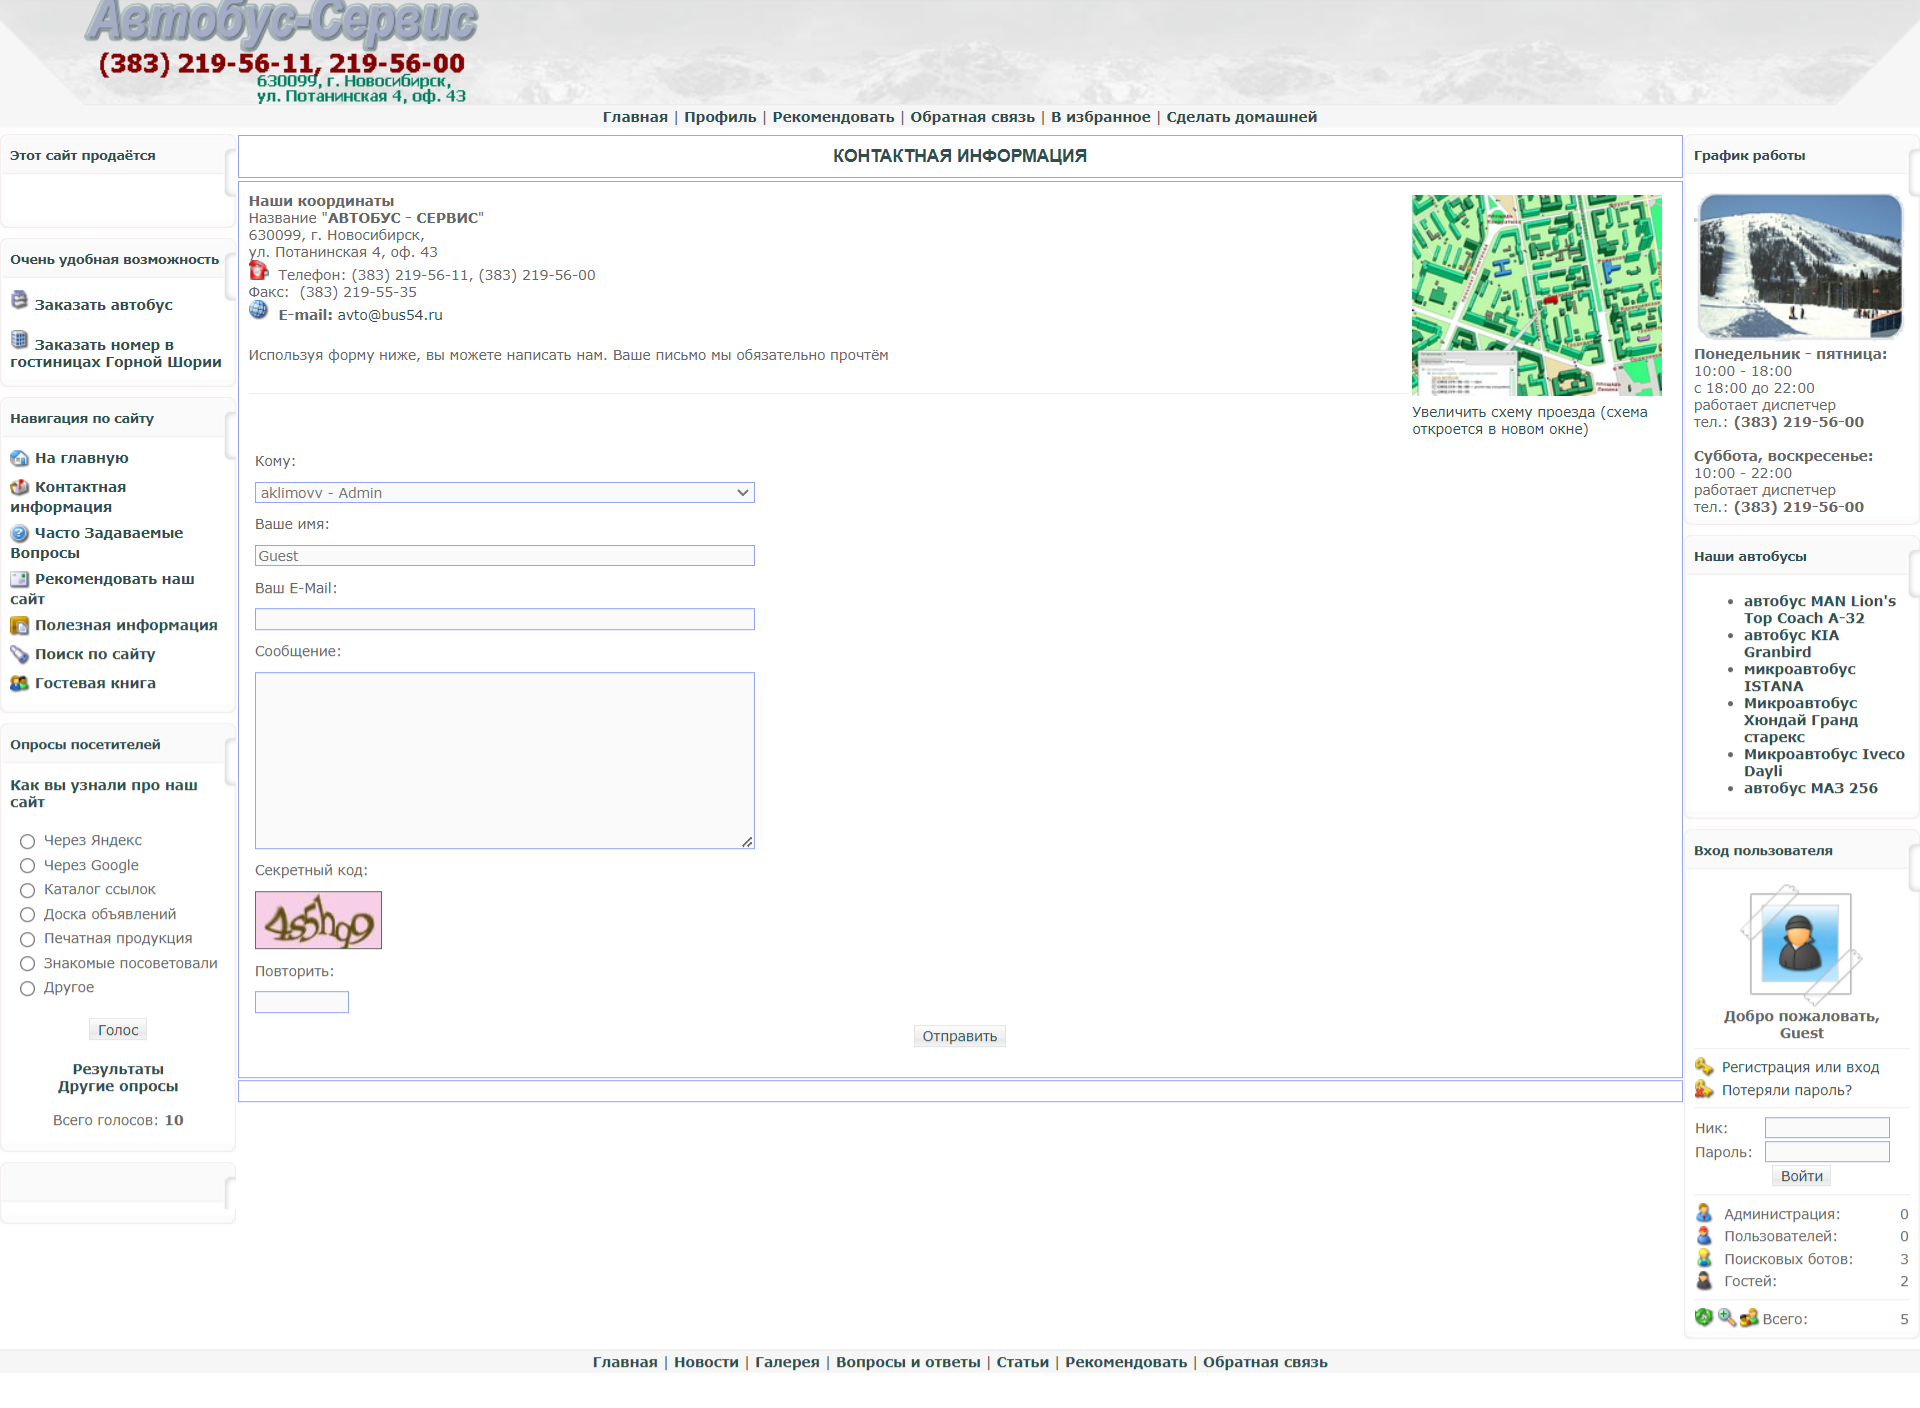Click the icon beside Потеряли пароль?

pos(1704,1089)
